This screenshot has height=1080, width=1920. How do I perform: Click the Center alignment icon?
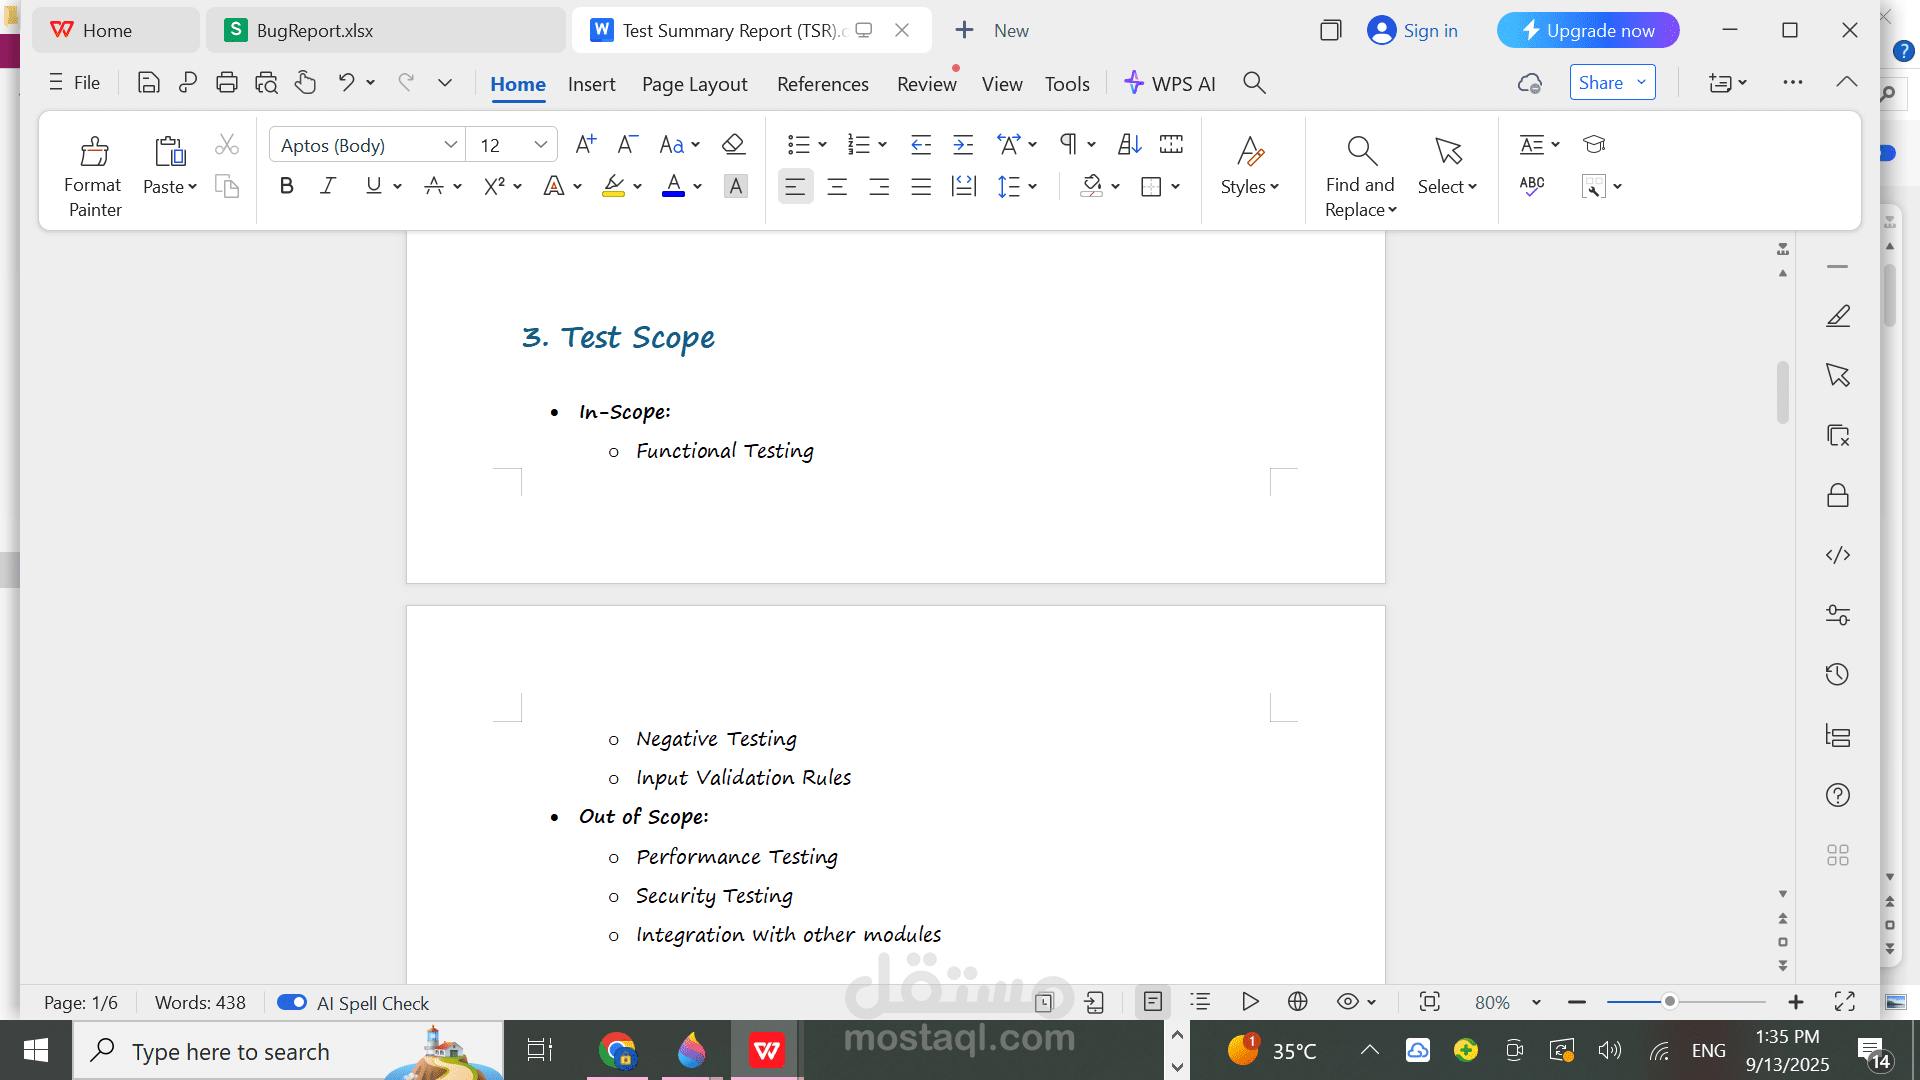point(837,187)
